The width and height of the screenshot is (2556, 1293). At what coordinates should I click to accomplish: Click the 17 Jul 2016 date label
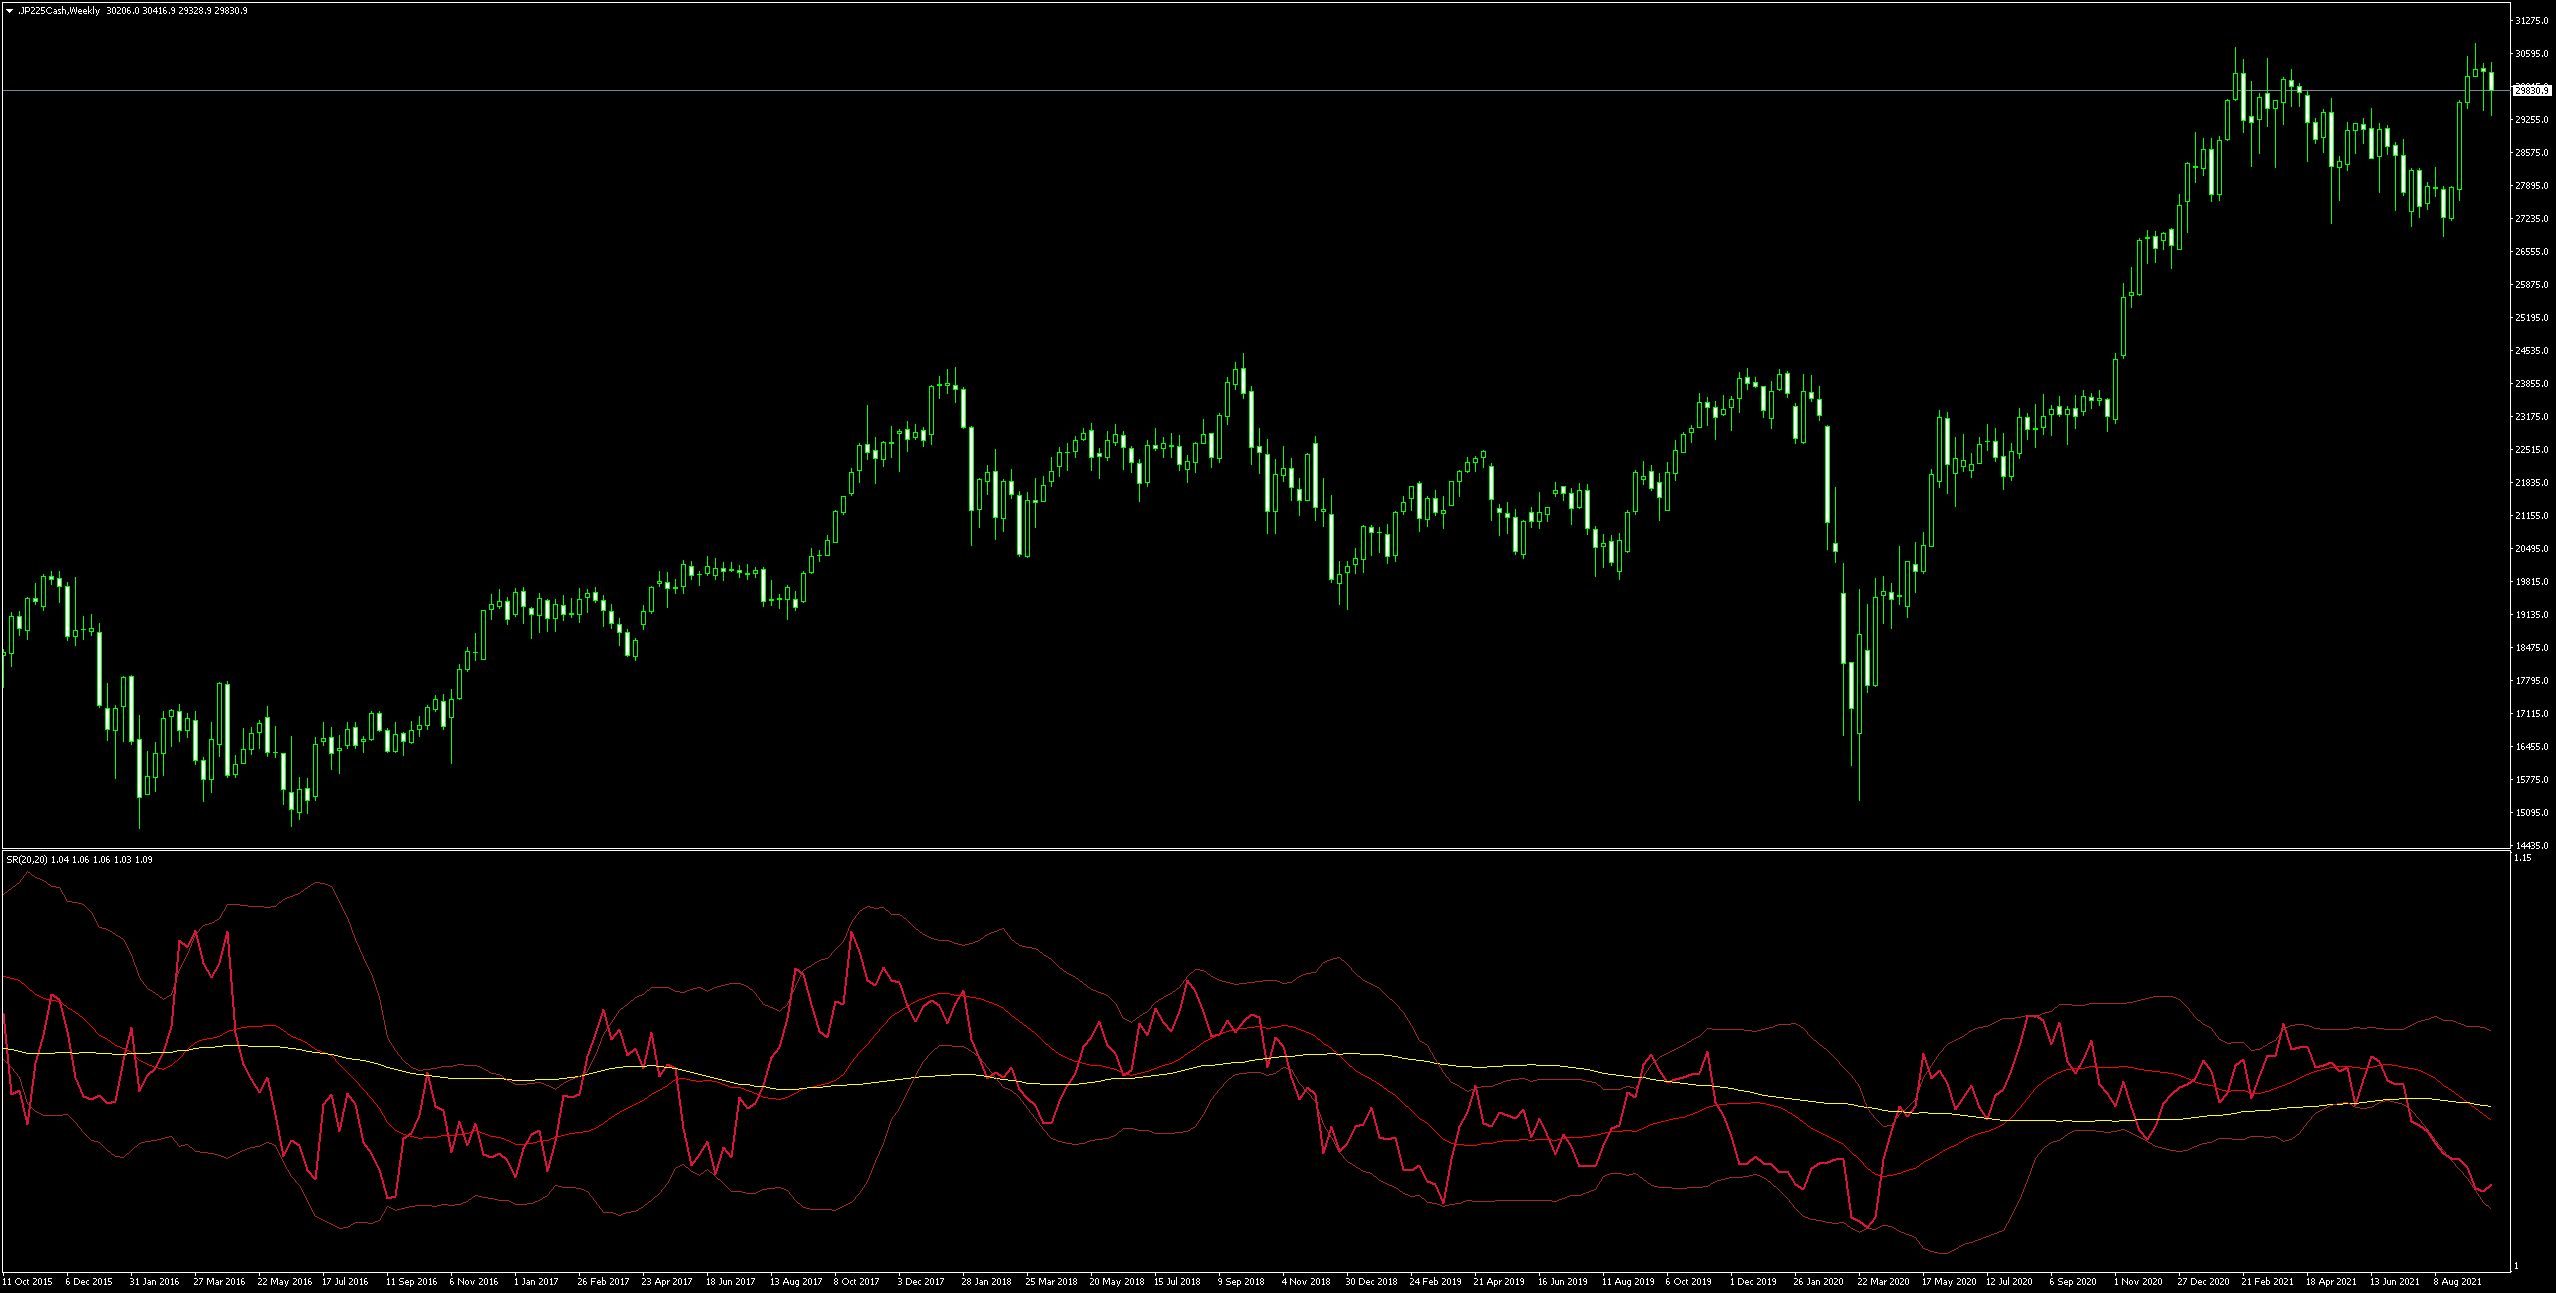coord(345,1282)
